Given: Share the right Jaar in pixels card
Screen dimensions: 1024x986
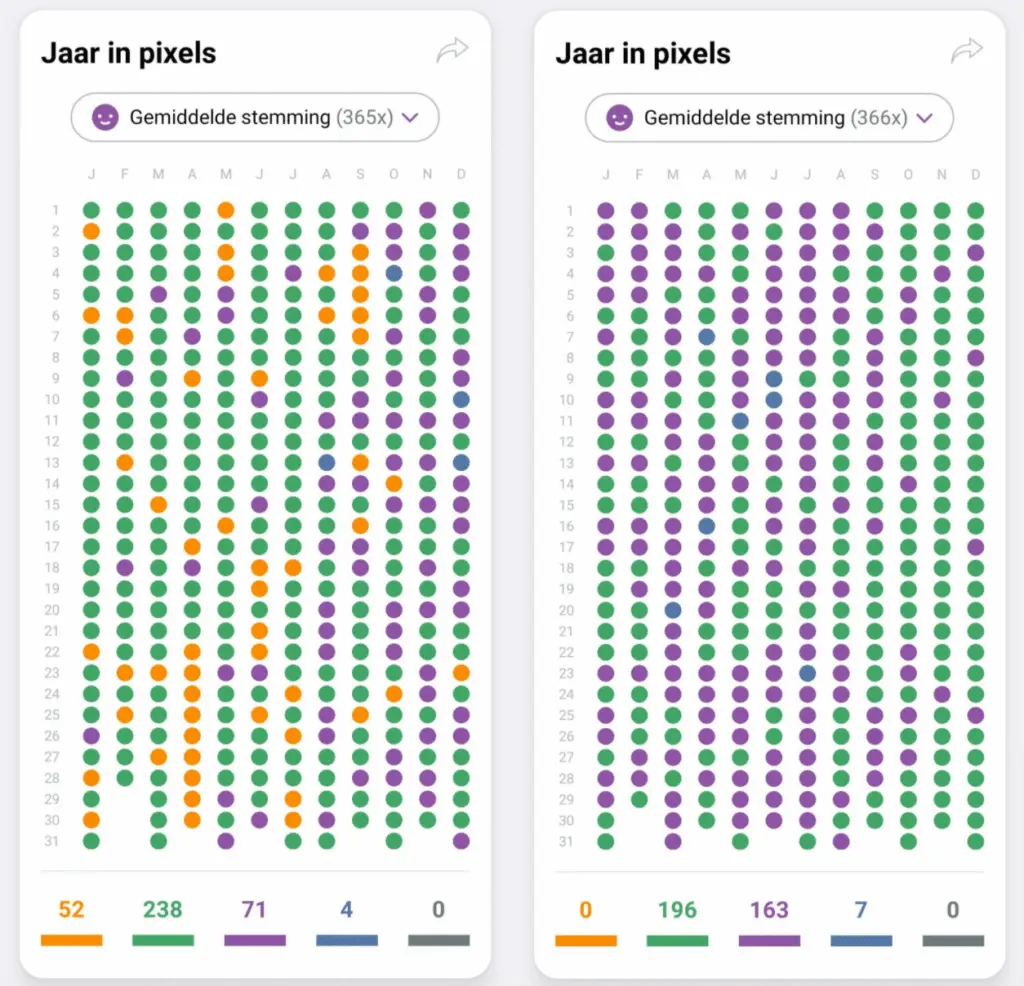Looking at the screenshot, I should (x=967, y=50).
